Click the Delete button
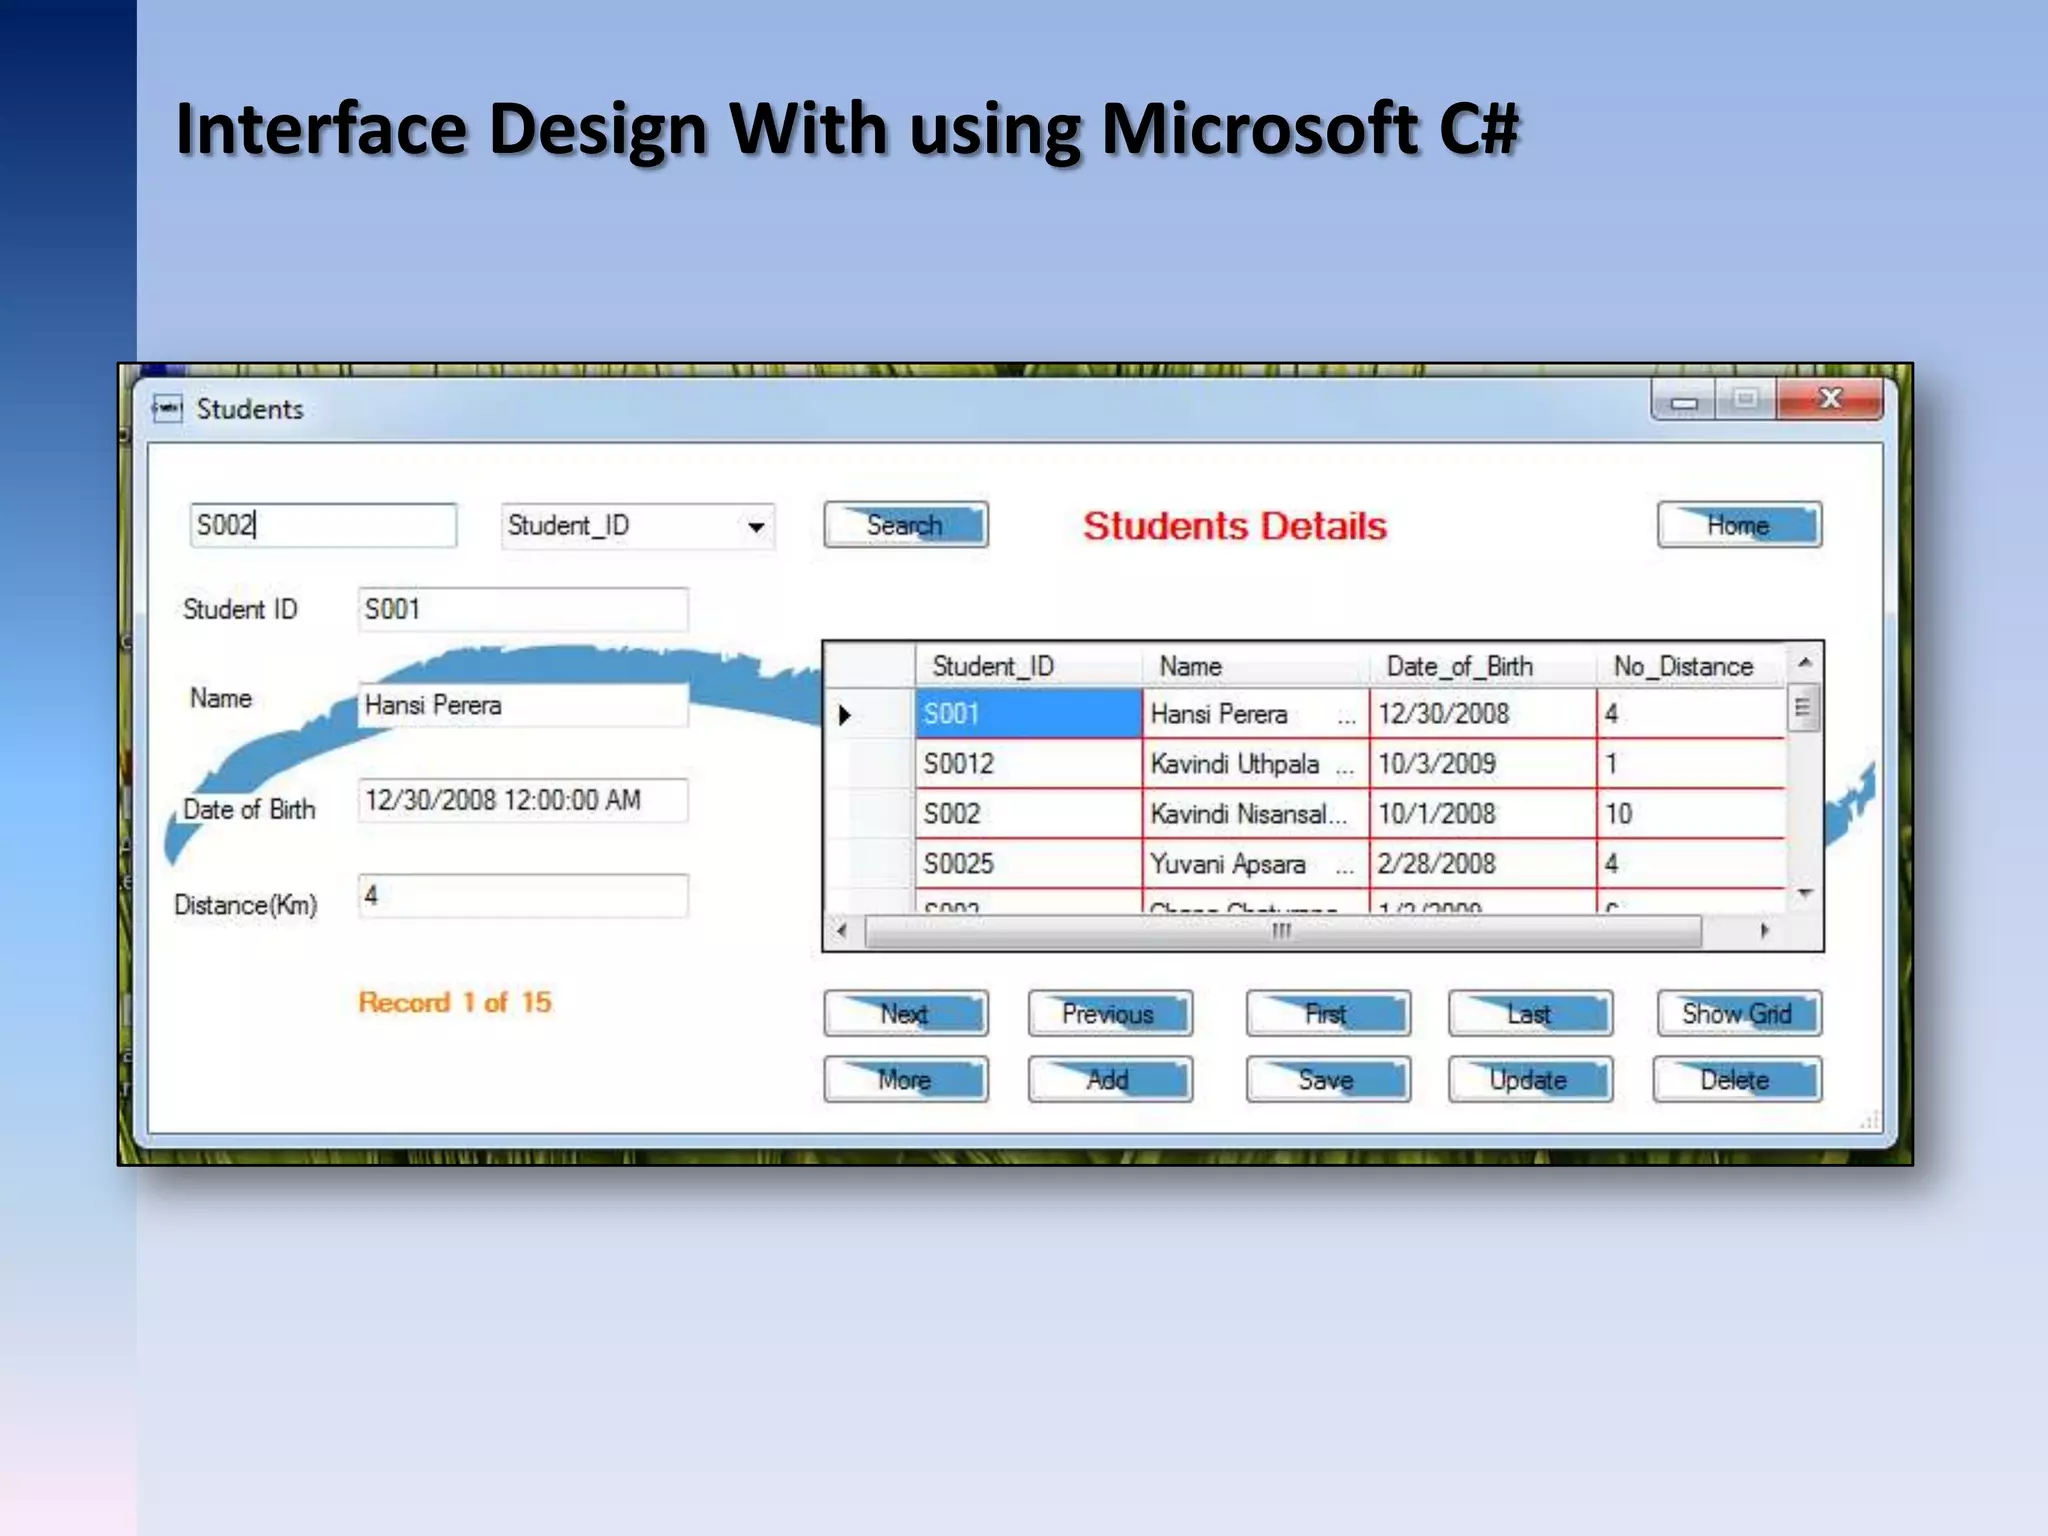This screenshot has height=1536, width=2048. coord(1737,1079)
